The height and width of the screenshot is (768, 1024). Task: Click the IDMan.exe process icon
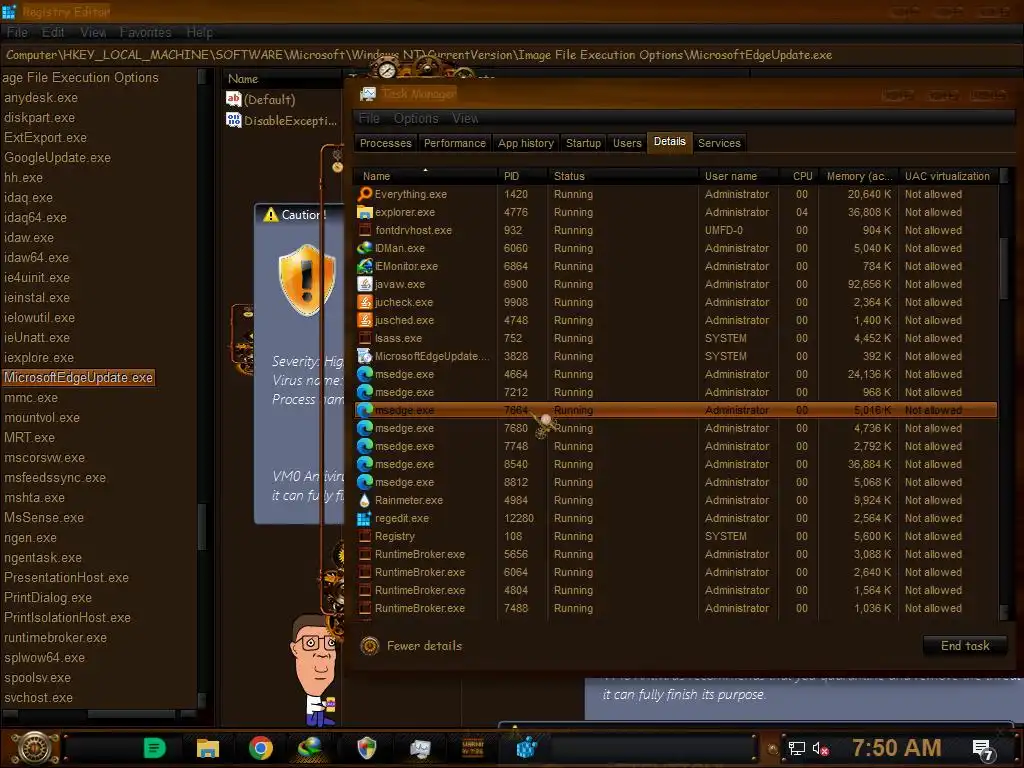coord(364,248)
